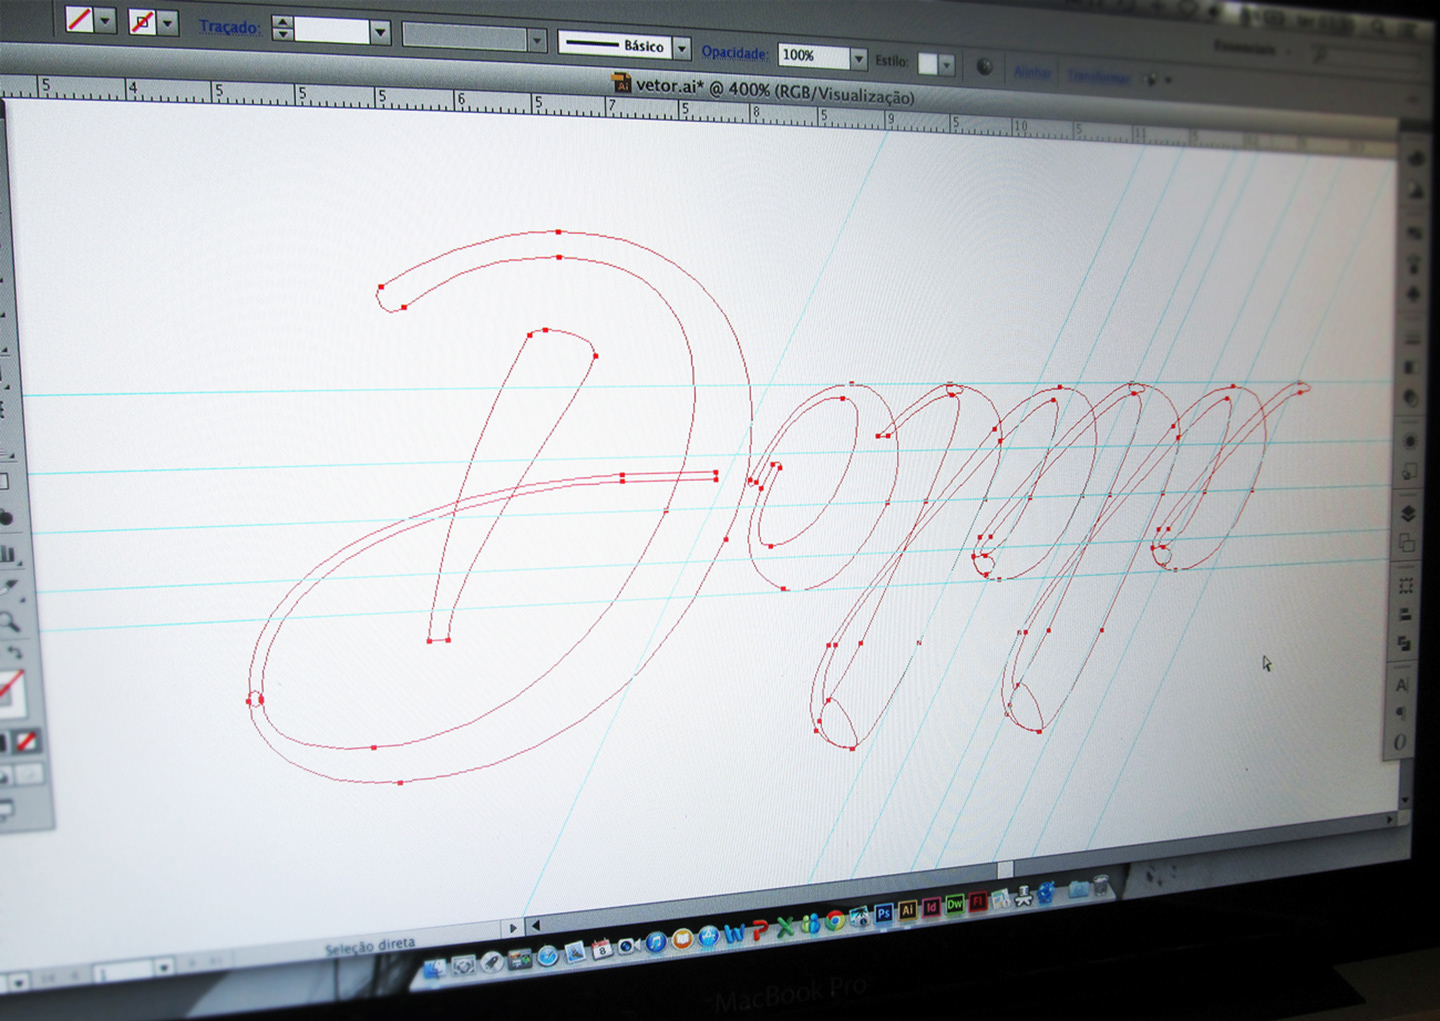The image size is (1440, 1021).
Task: Open the Swatches panel icon
Action: coord(1415,231)
